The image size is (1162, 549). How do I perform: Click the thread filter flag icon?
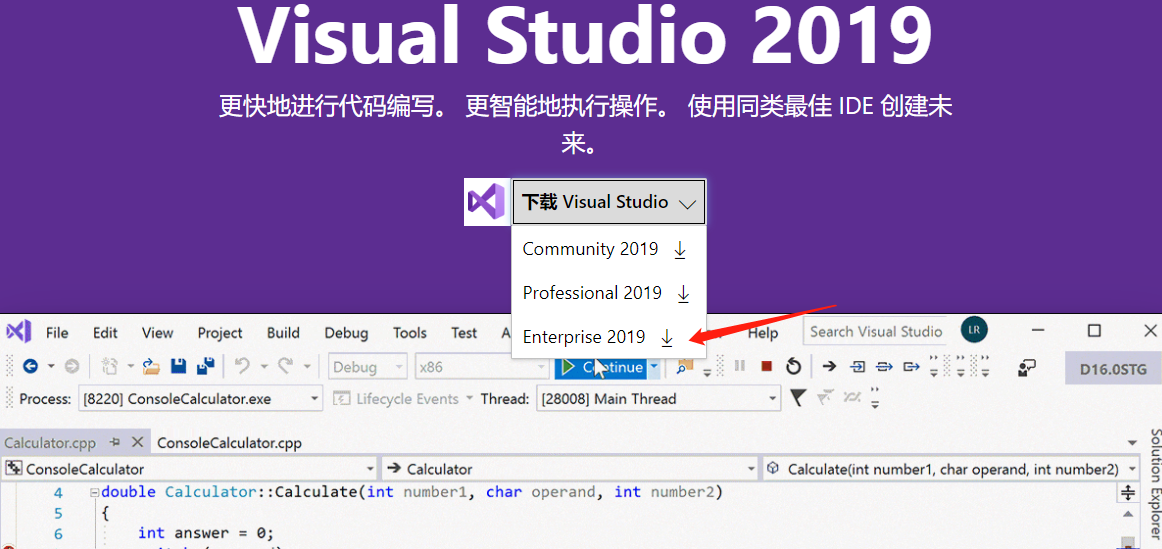coord(797,399)
